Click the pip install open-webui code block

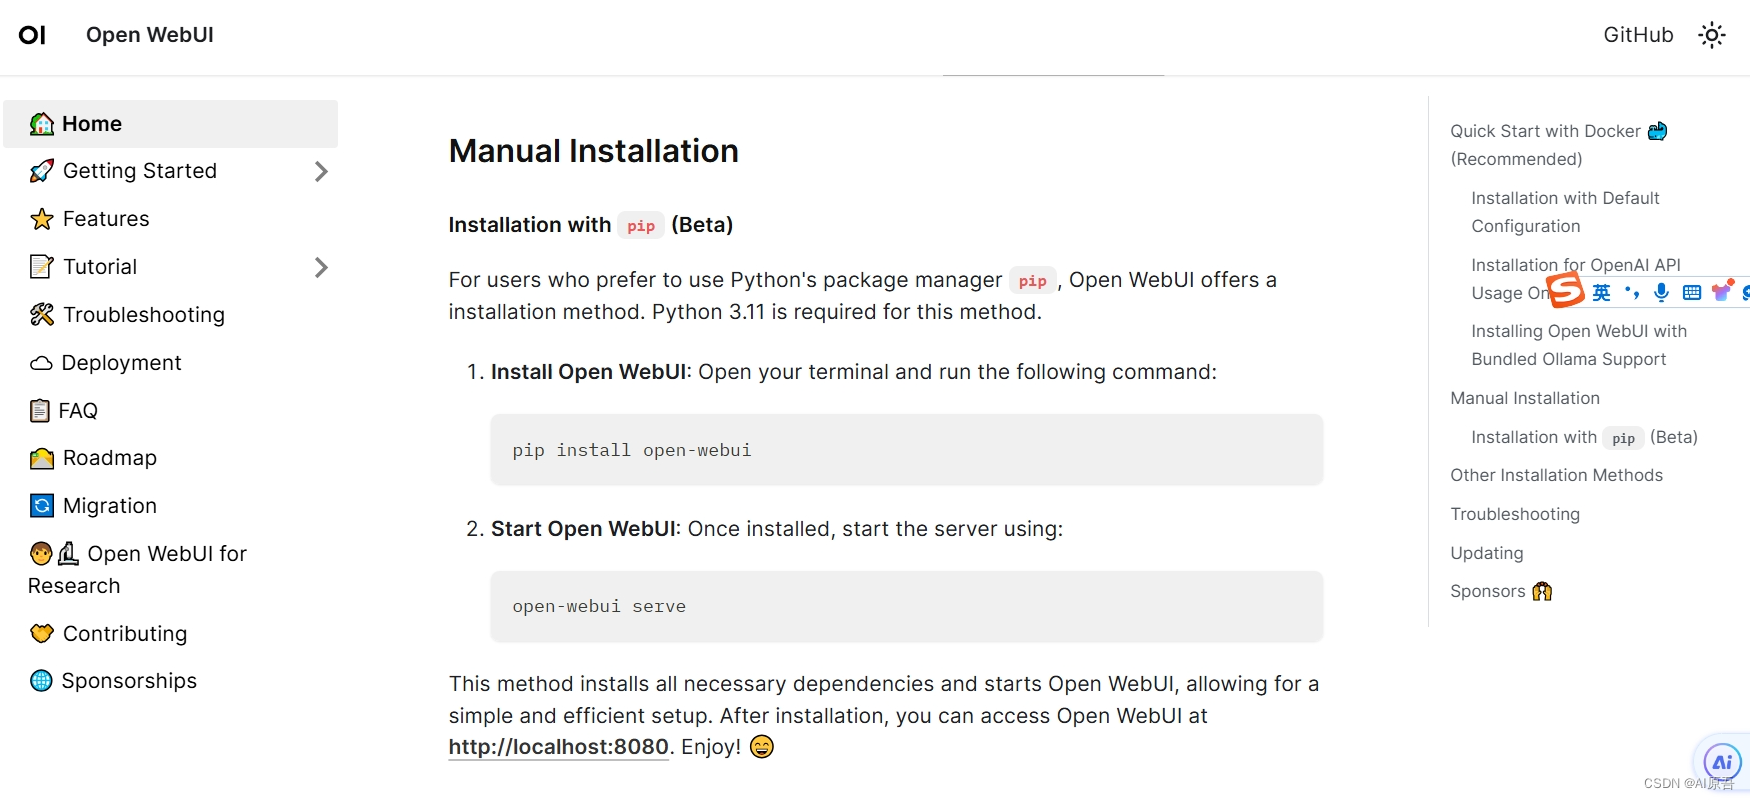tap(906, 450)
